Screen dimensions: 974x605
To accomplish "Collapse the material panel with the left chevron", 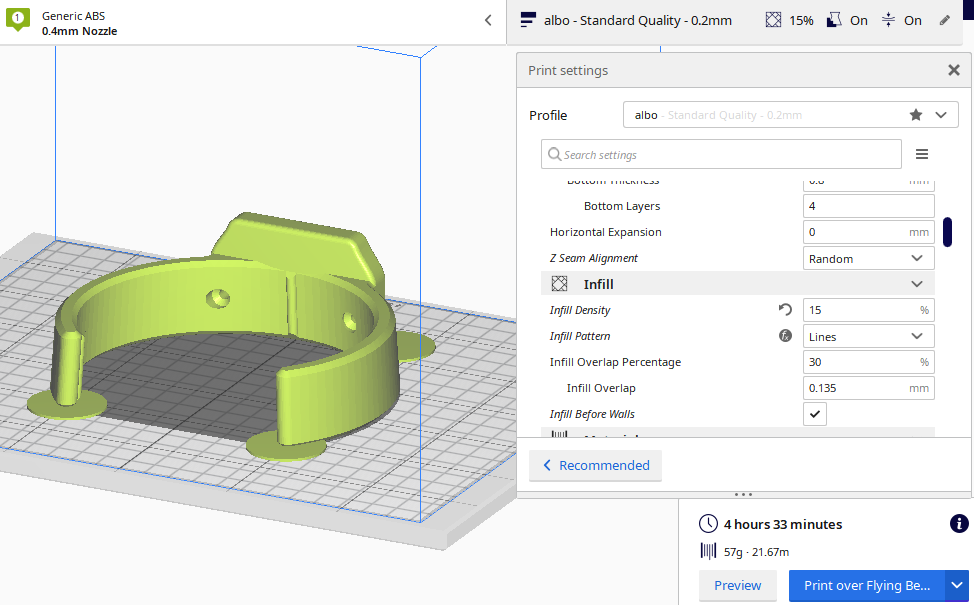I will click(488, 20).
